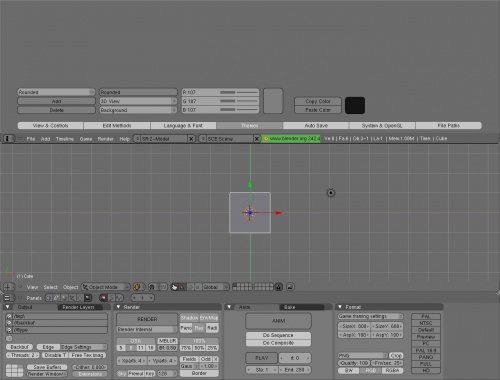Click the Paste Color button
Screen dimensions: 500x380
click(x=318, y=110)
